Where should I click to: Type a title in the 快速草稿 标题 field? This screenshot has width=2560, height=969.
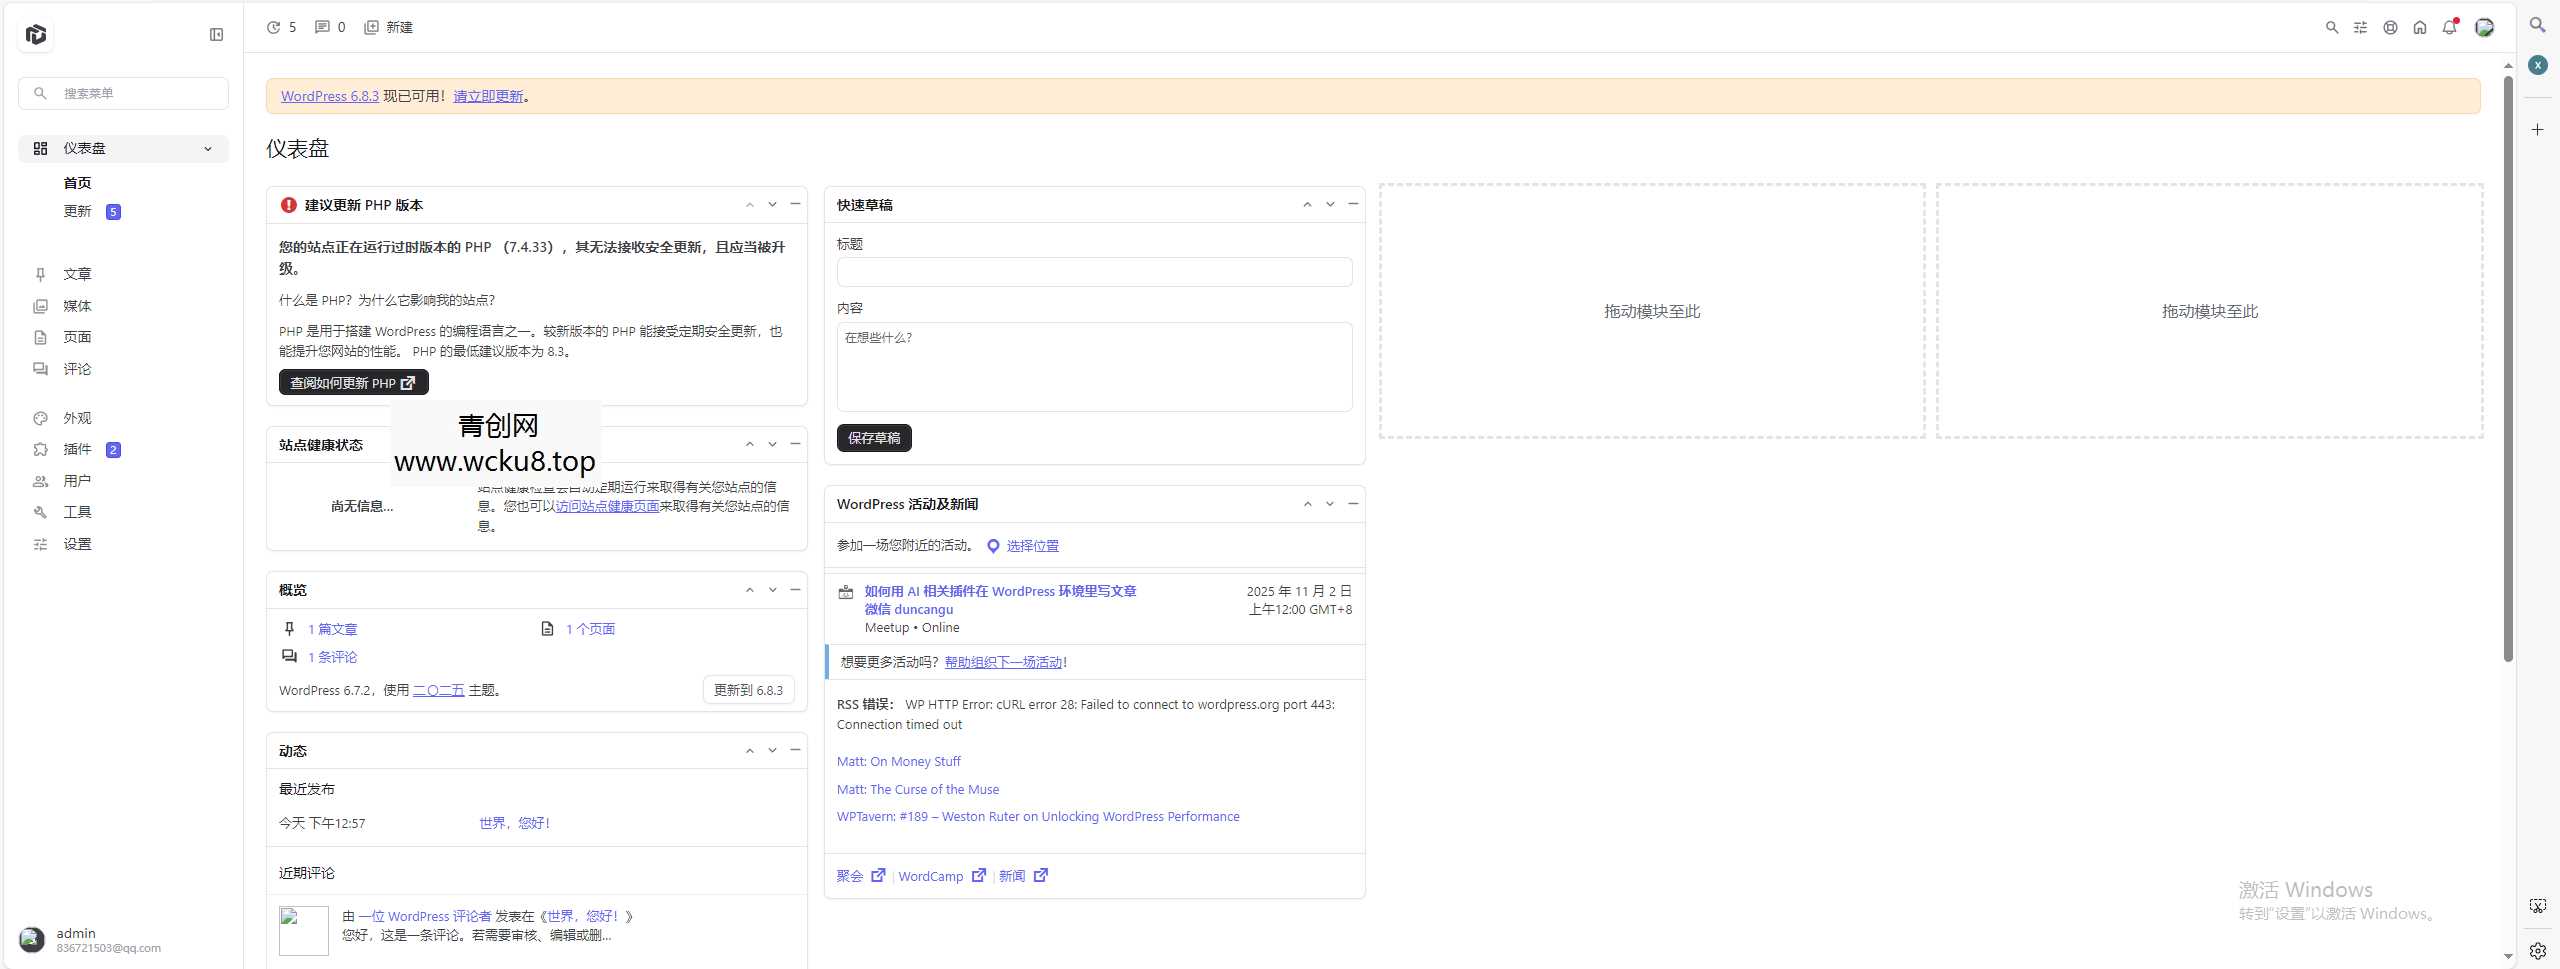click(1093, 272)
